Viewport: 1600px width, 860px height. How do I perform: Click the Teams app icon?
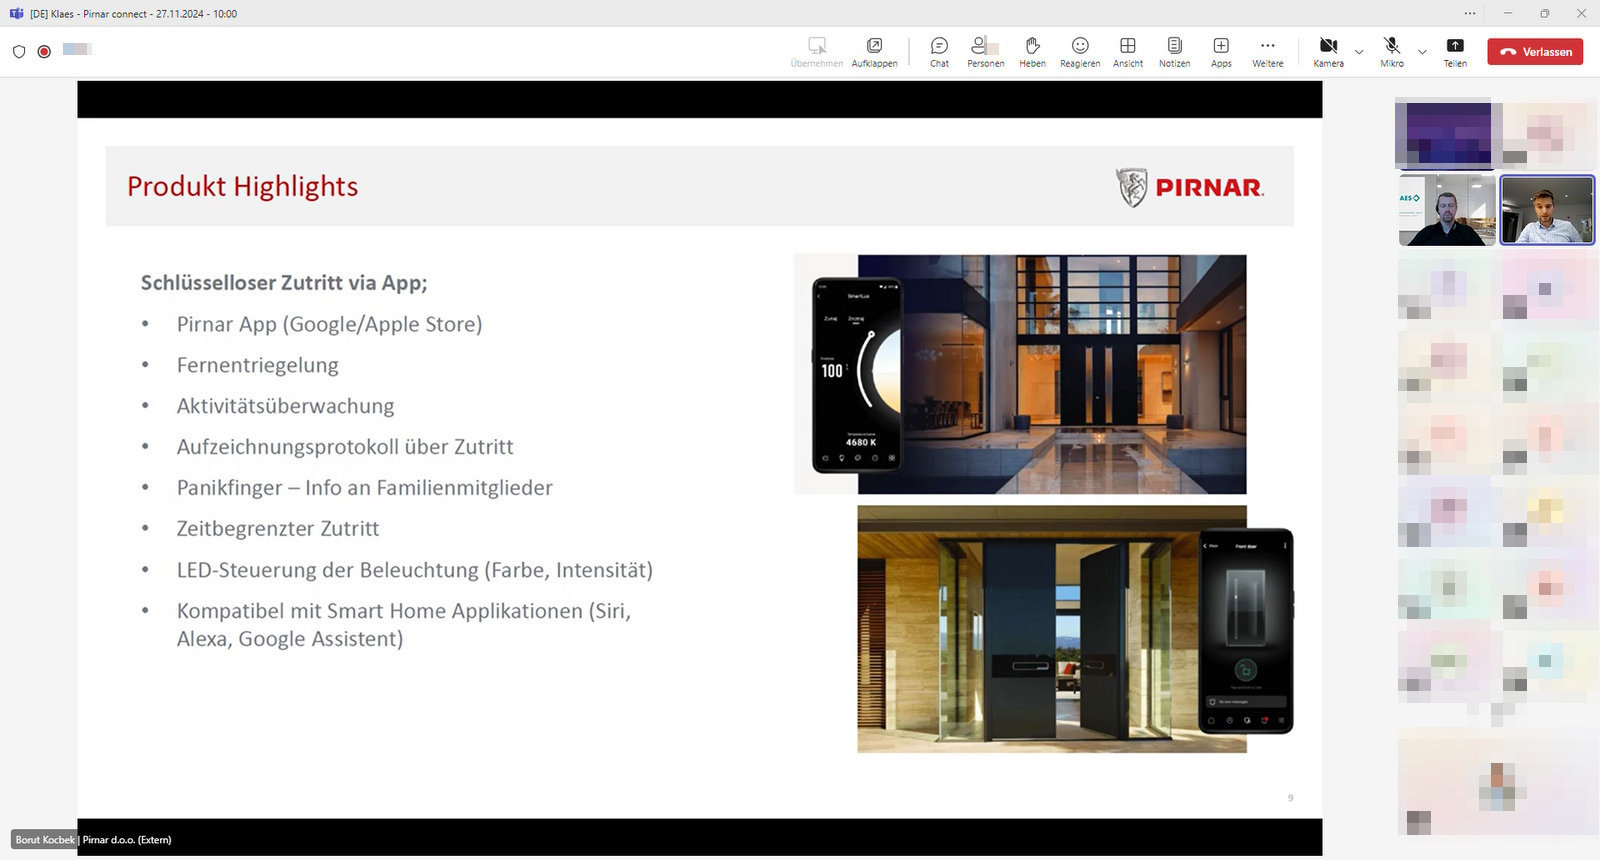pyautogui.click(x=16, y=13)
